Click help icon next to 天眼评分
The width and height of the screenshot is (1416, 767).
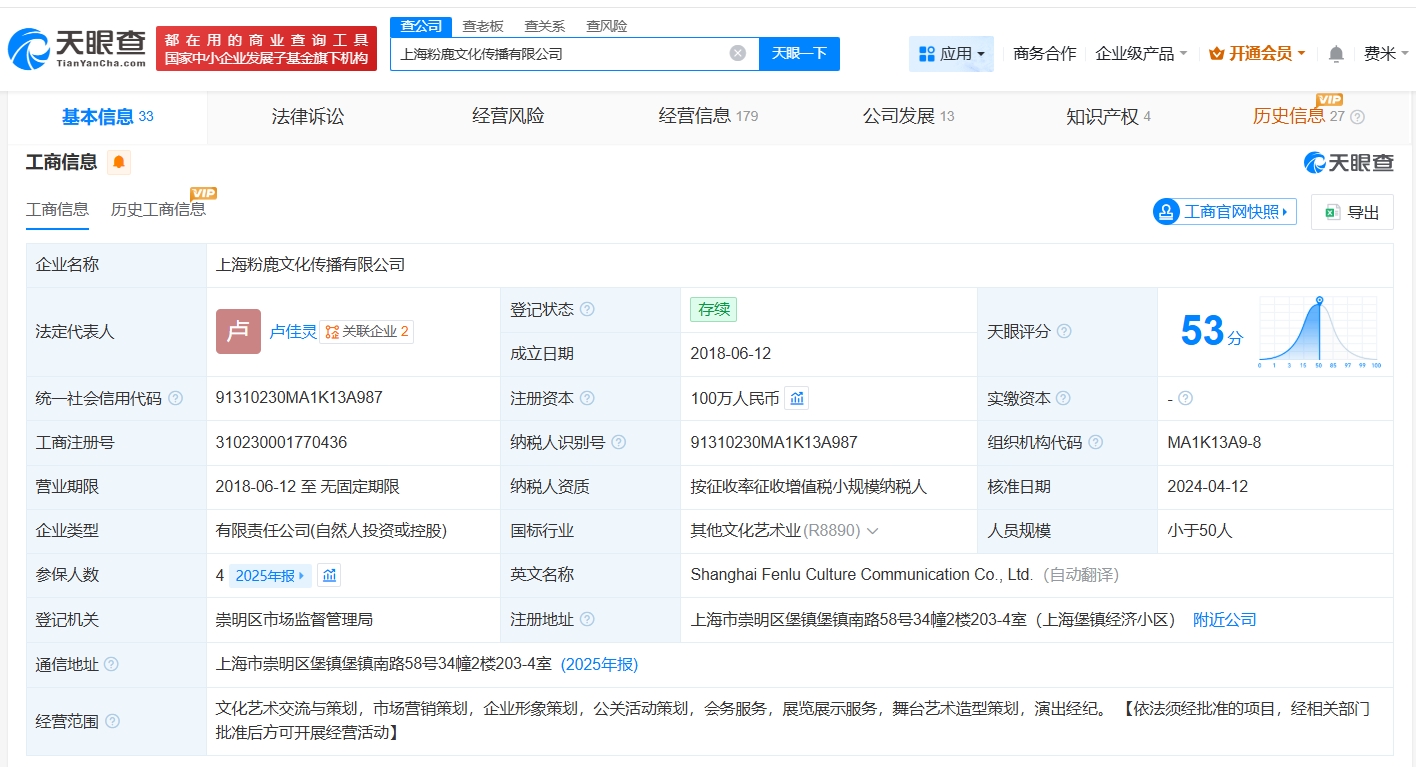coord(1064,331)
